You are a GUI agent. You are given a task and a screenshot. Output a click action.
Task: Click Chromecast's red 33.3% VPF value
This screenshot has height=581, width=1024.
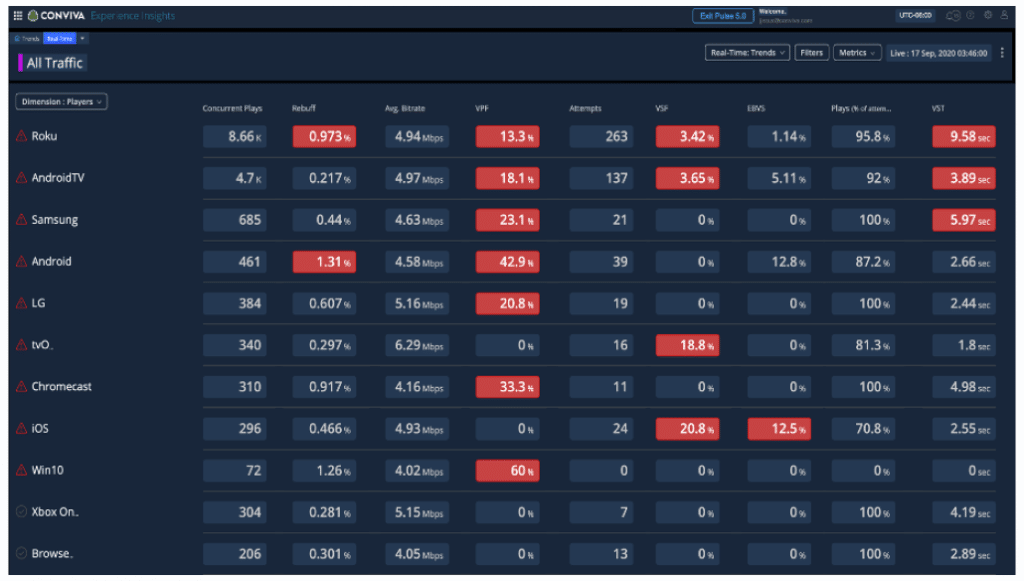[x=507, y=387]
